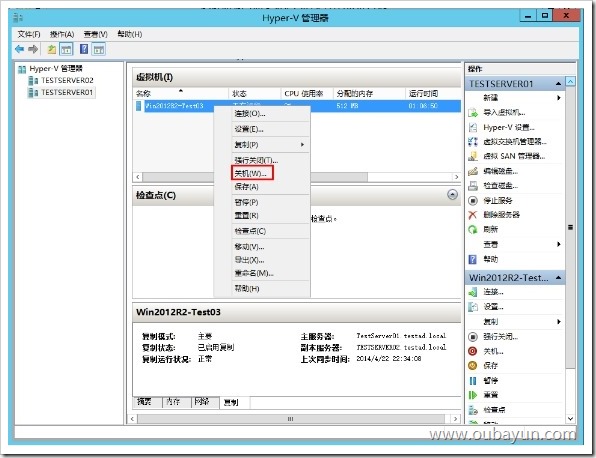
Task: Click the green 重置 icon in actions pane
Action: (x=473, y=395)
